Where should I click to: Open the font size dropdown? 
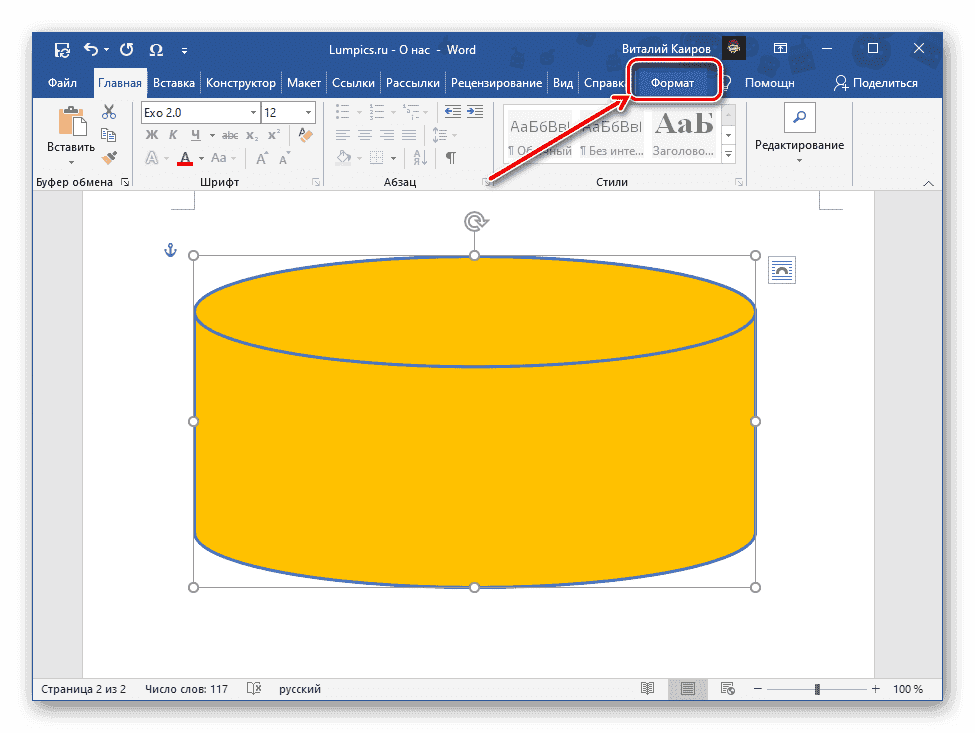click(308, 111)
